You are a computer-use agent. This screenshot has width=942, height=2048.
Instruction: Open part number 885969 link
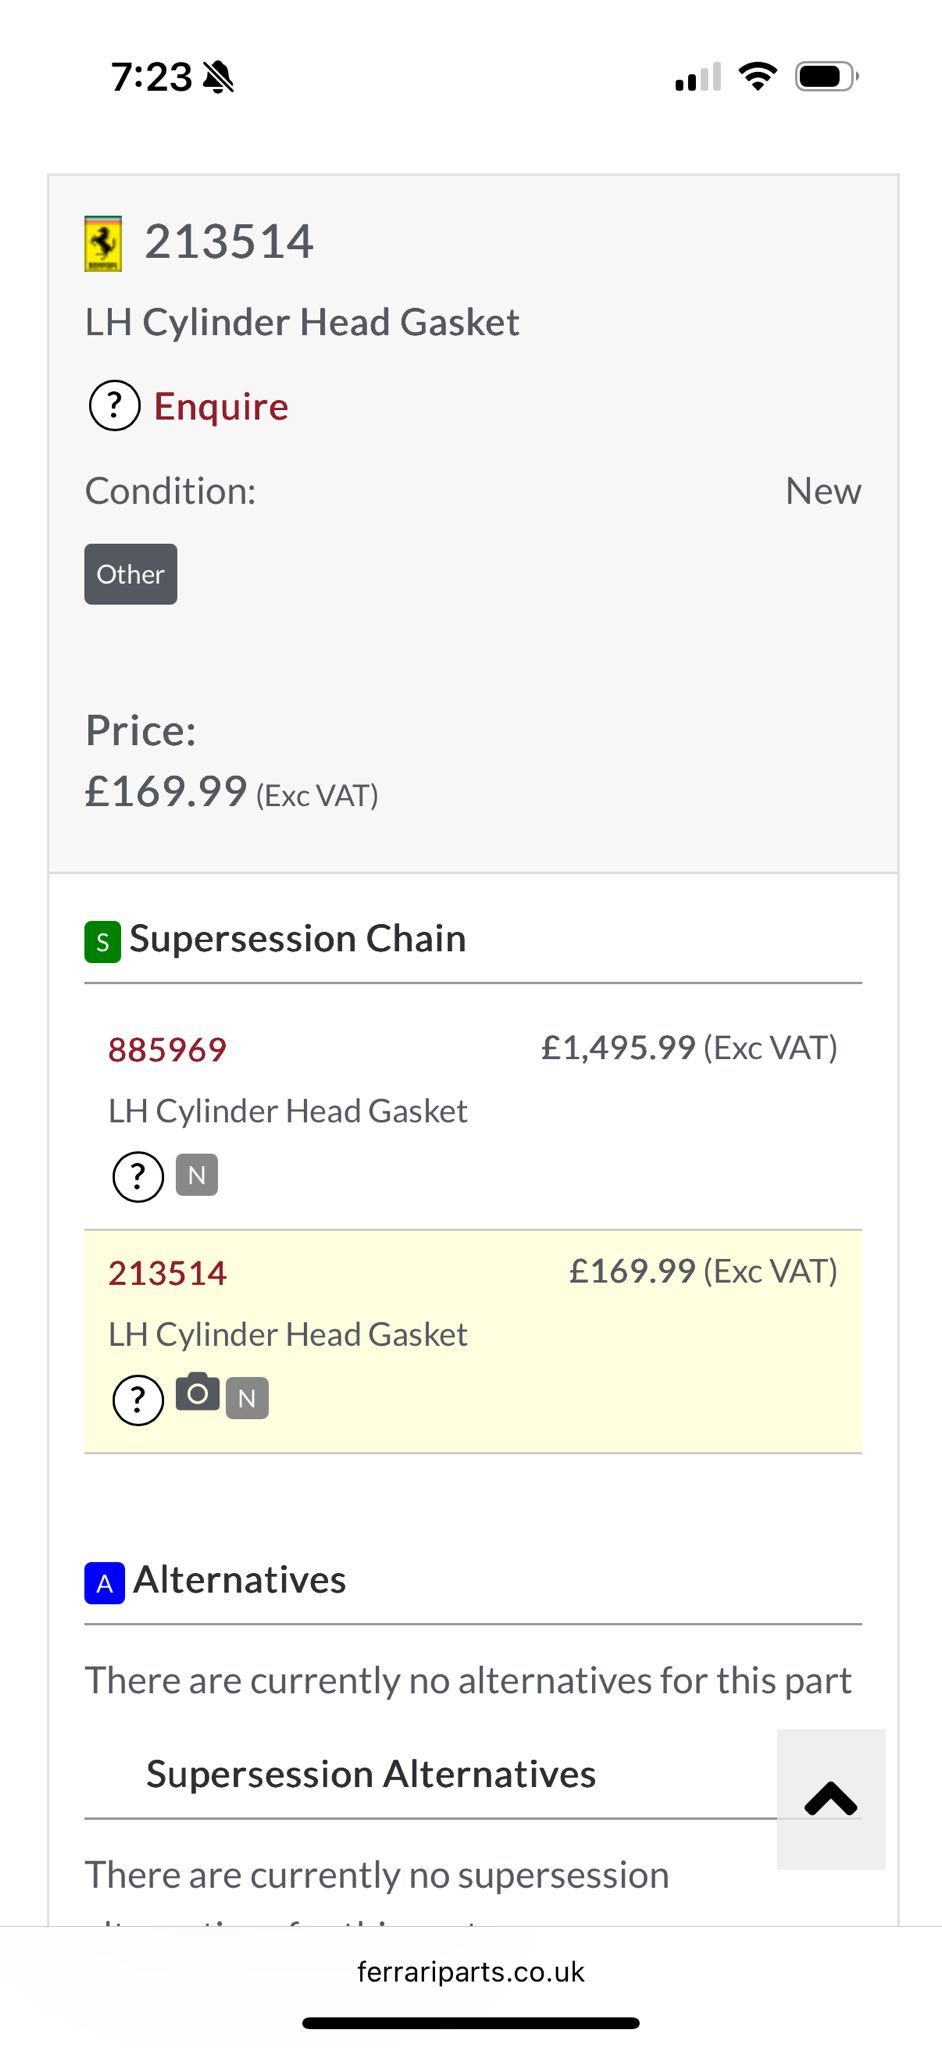[167, 1050]
